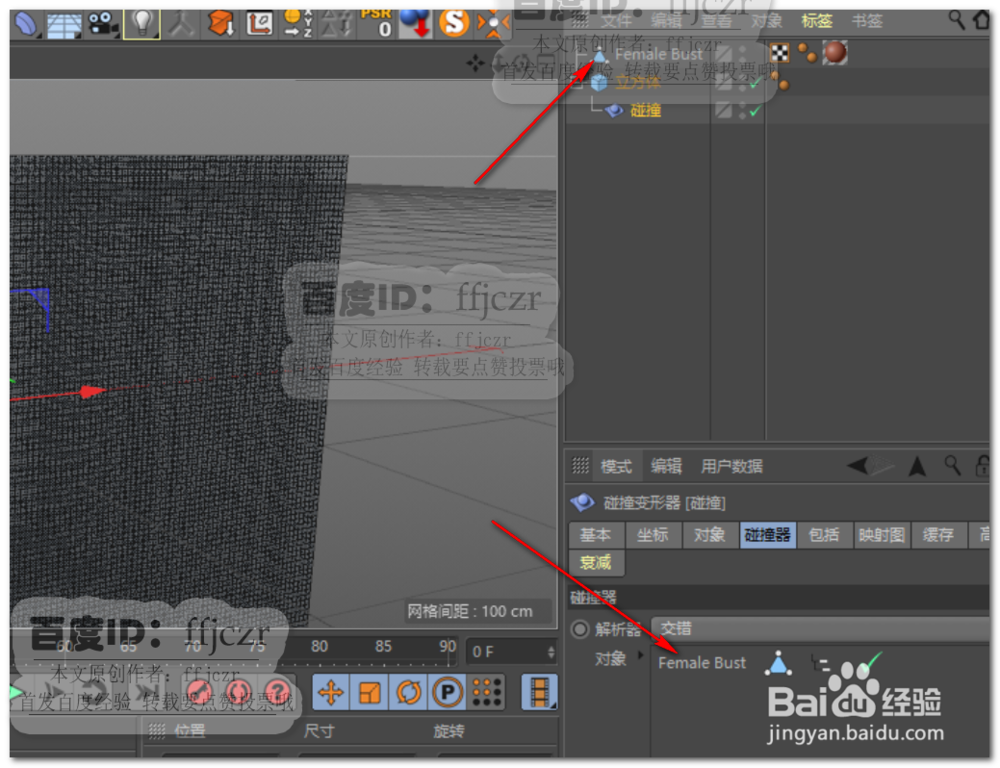Toggle the parameter P key icon
This screenshot has width=1000, height=768.
pyautogui.click(x=448, y=692)
